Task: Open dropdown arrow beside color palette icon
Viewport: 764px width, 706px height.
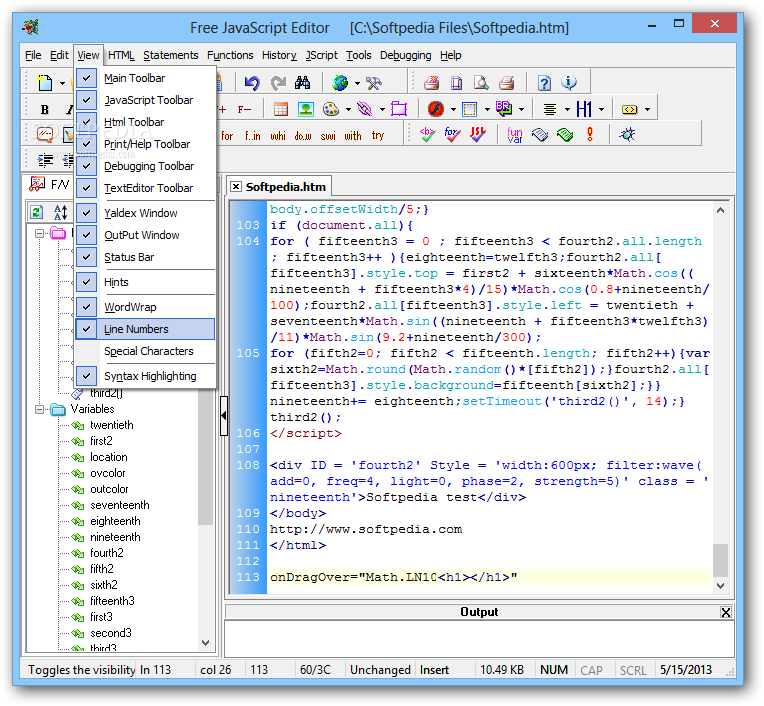Action: pos(348,109)
